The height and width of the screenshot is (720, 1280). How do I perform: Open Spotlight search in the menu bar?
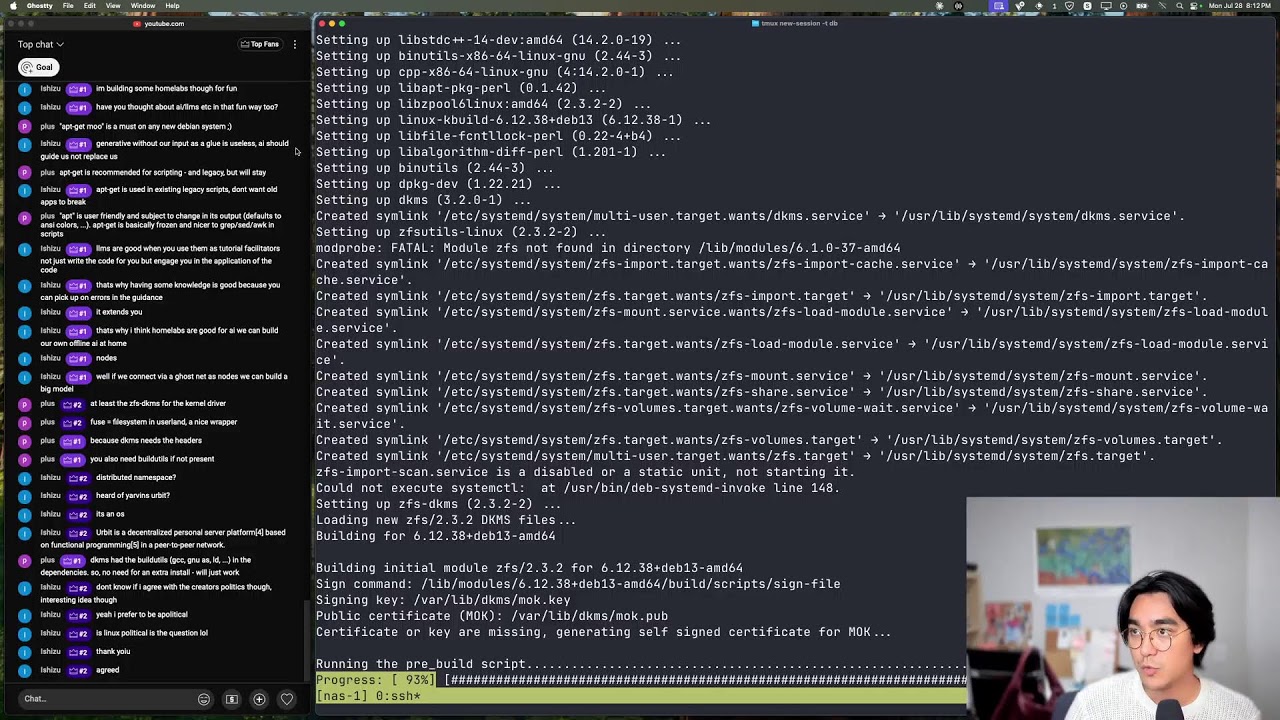pos(1180,6)
